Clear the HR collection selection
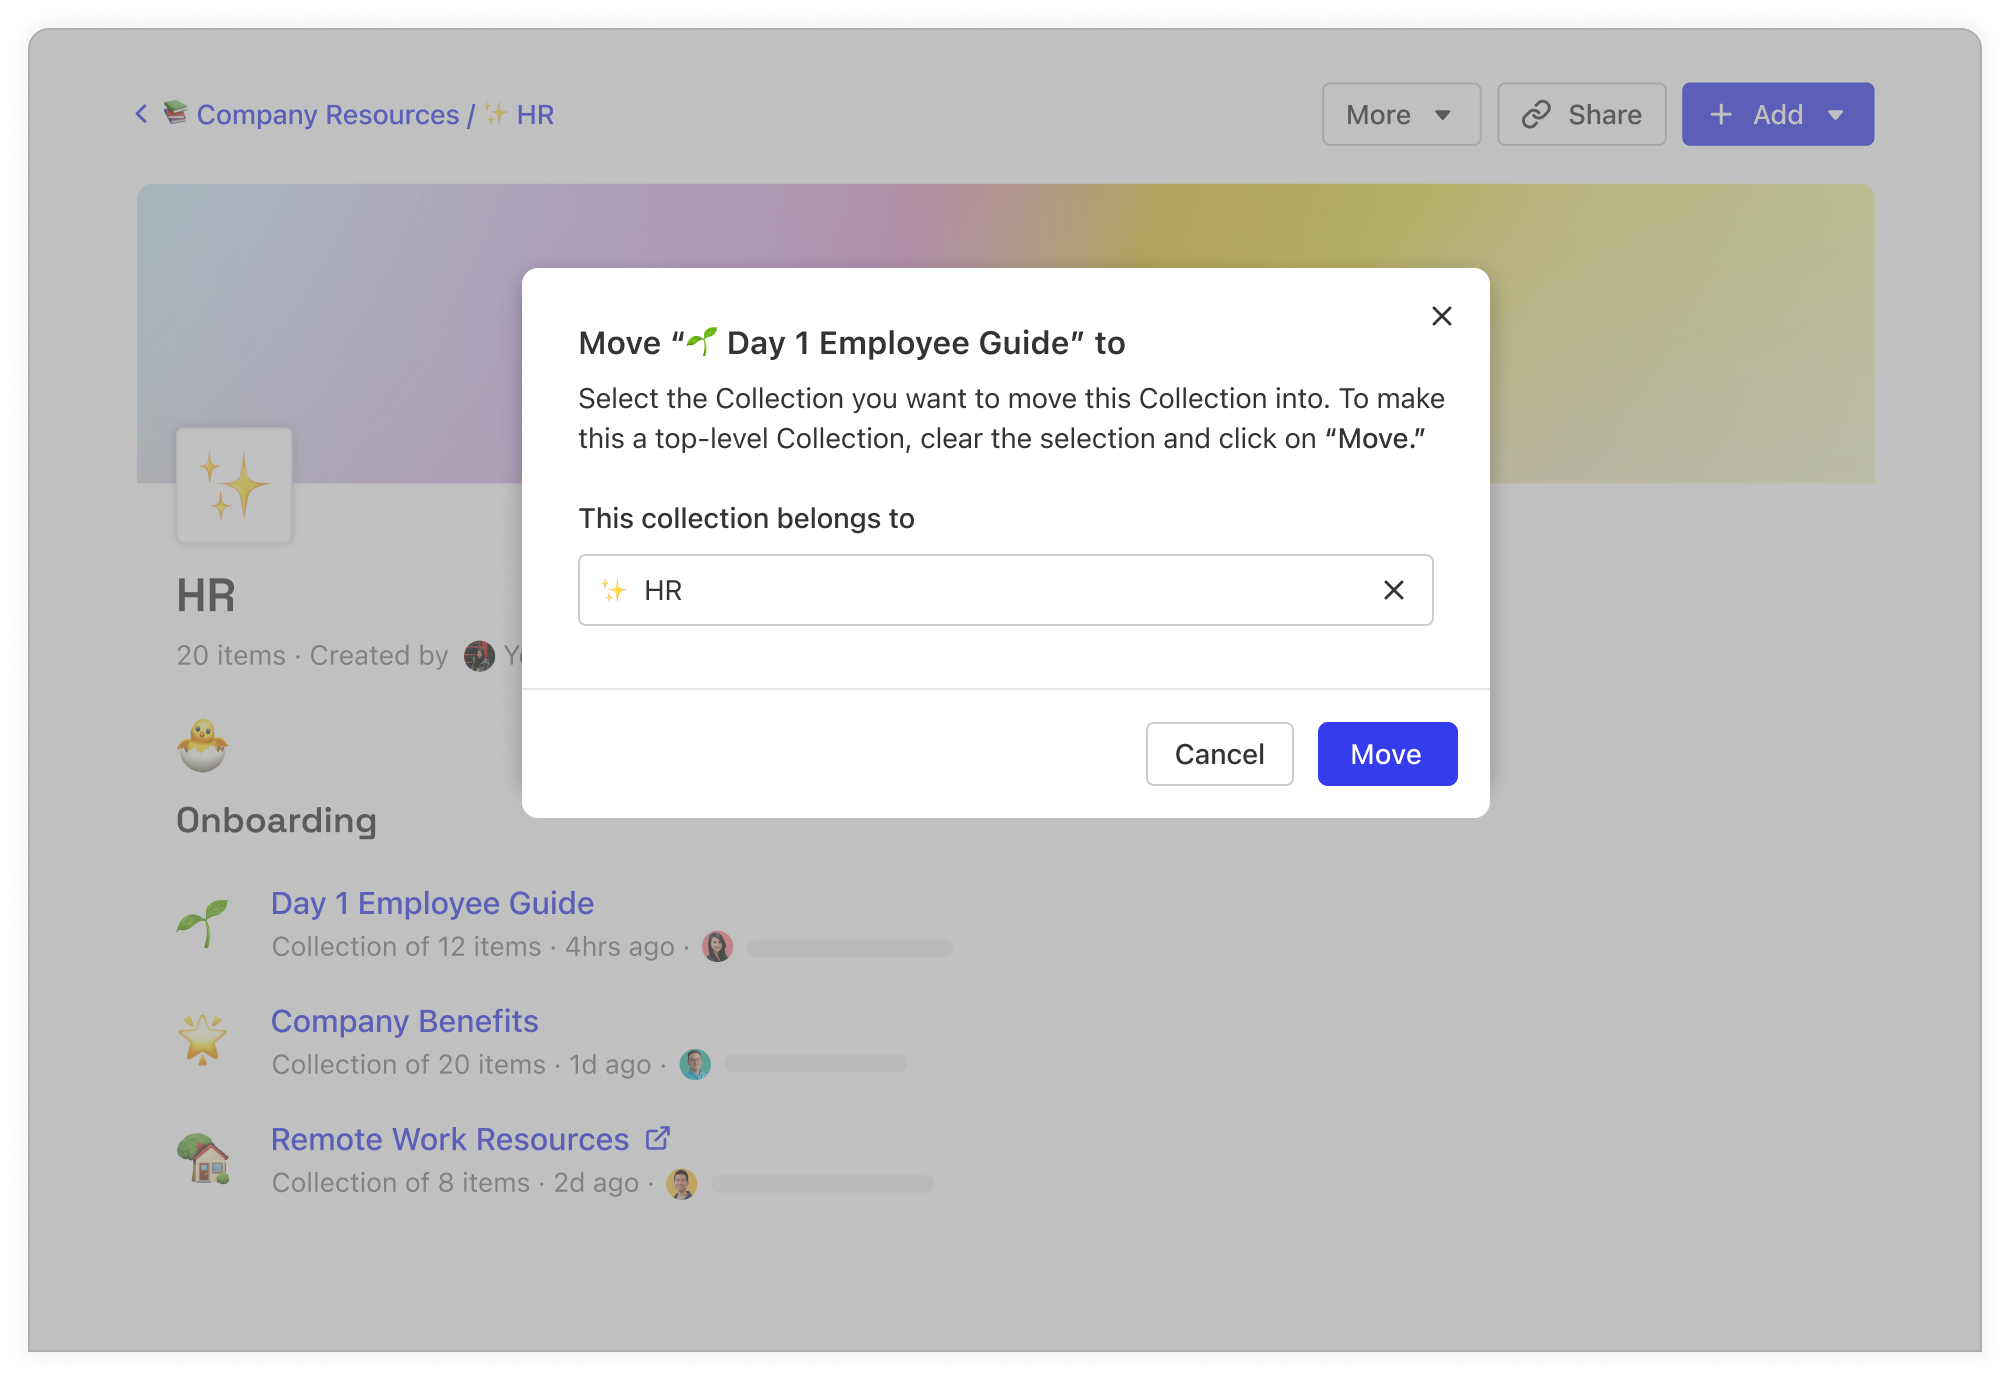The image size is (2008, 1378). (1393, 590)
